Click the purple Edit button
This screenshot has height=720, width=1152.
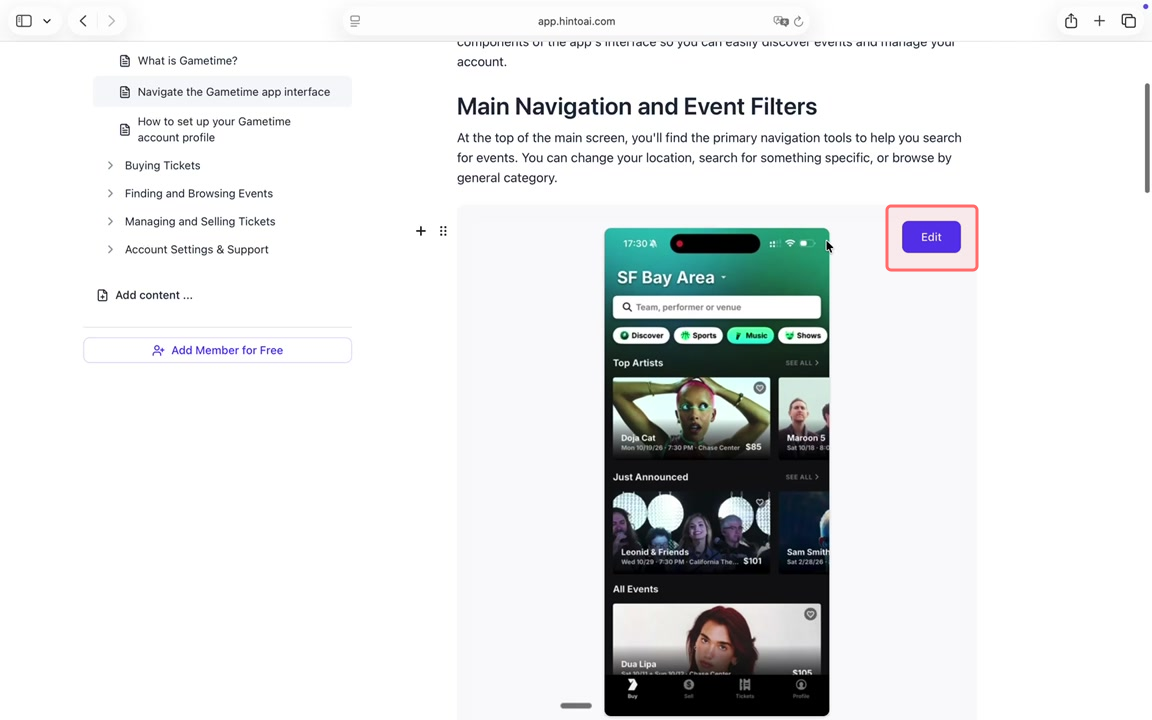(931, 237)
